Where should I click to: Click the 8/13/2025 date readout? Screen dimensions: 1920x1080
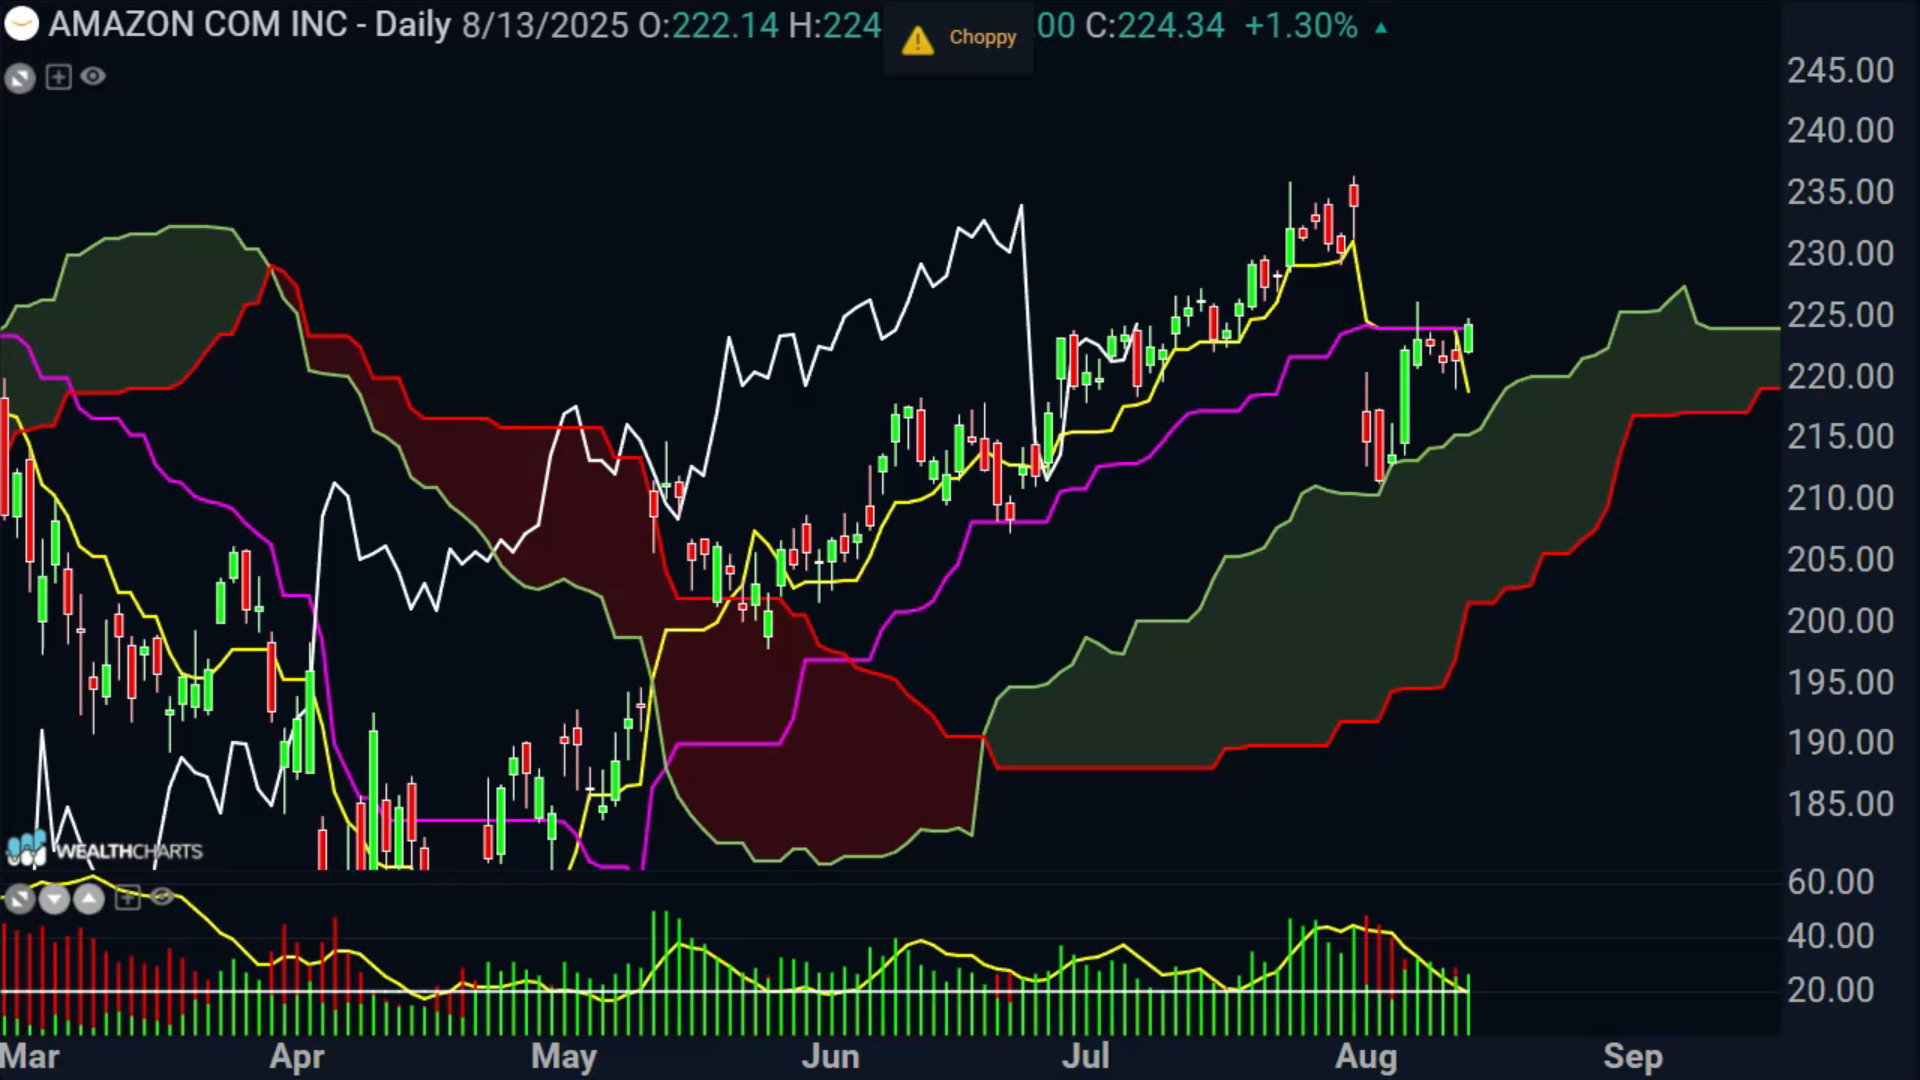tap(545, 25)
